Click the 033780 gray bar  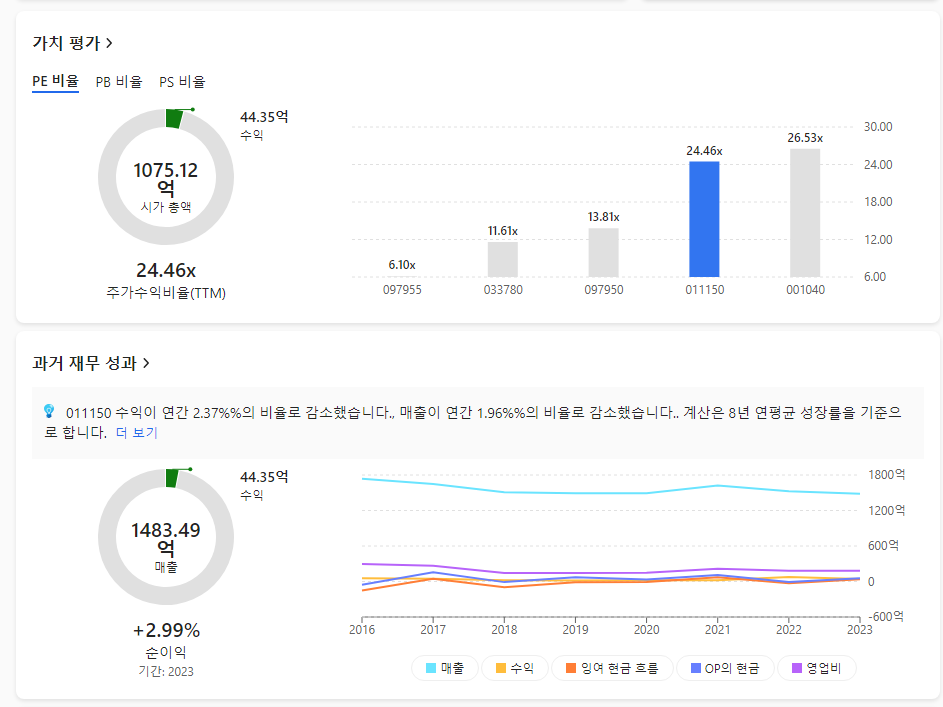[503, 259]
